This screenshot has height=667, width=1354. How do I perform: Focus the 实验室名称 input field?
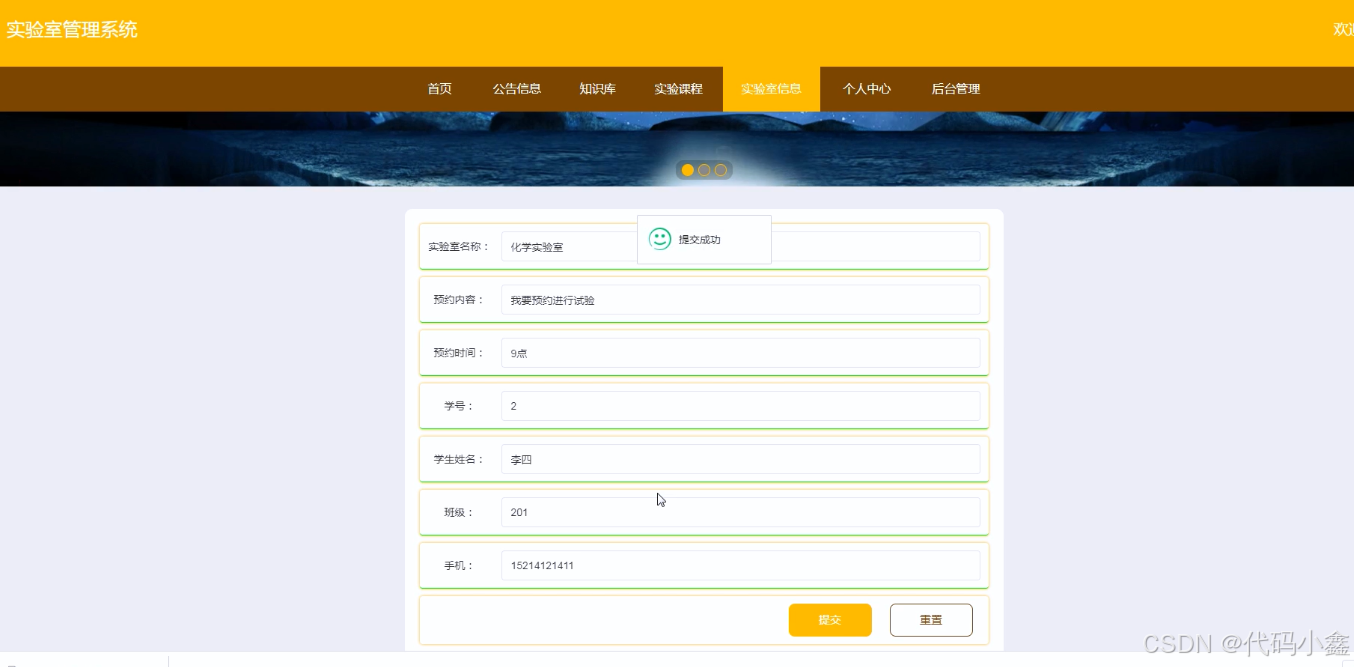pyautogui.click(x=740, y=246)
